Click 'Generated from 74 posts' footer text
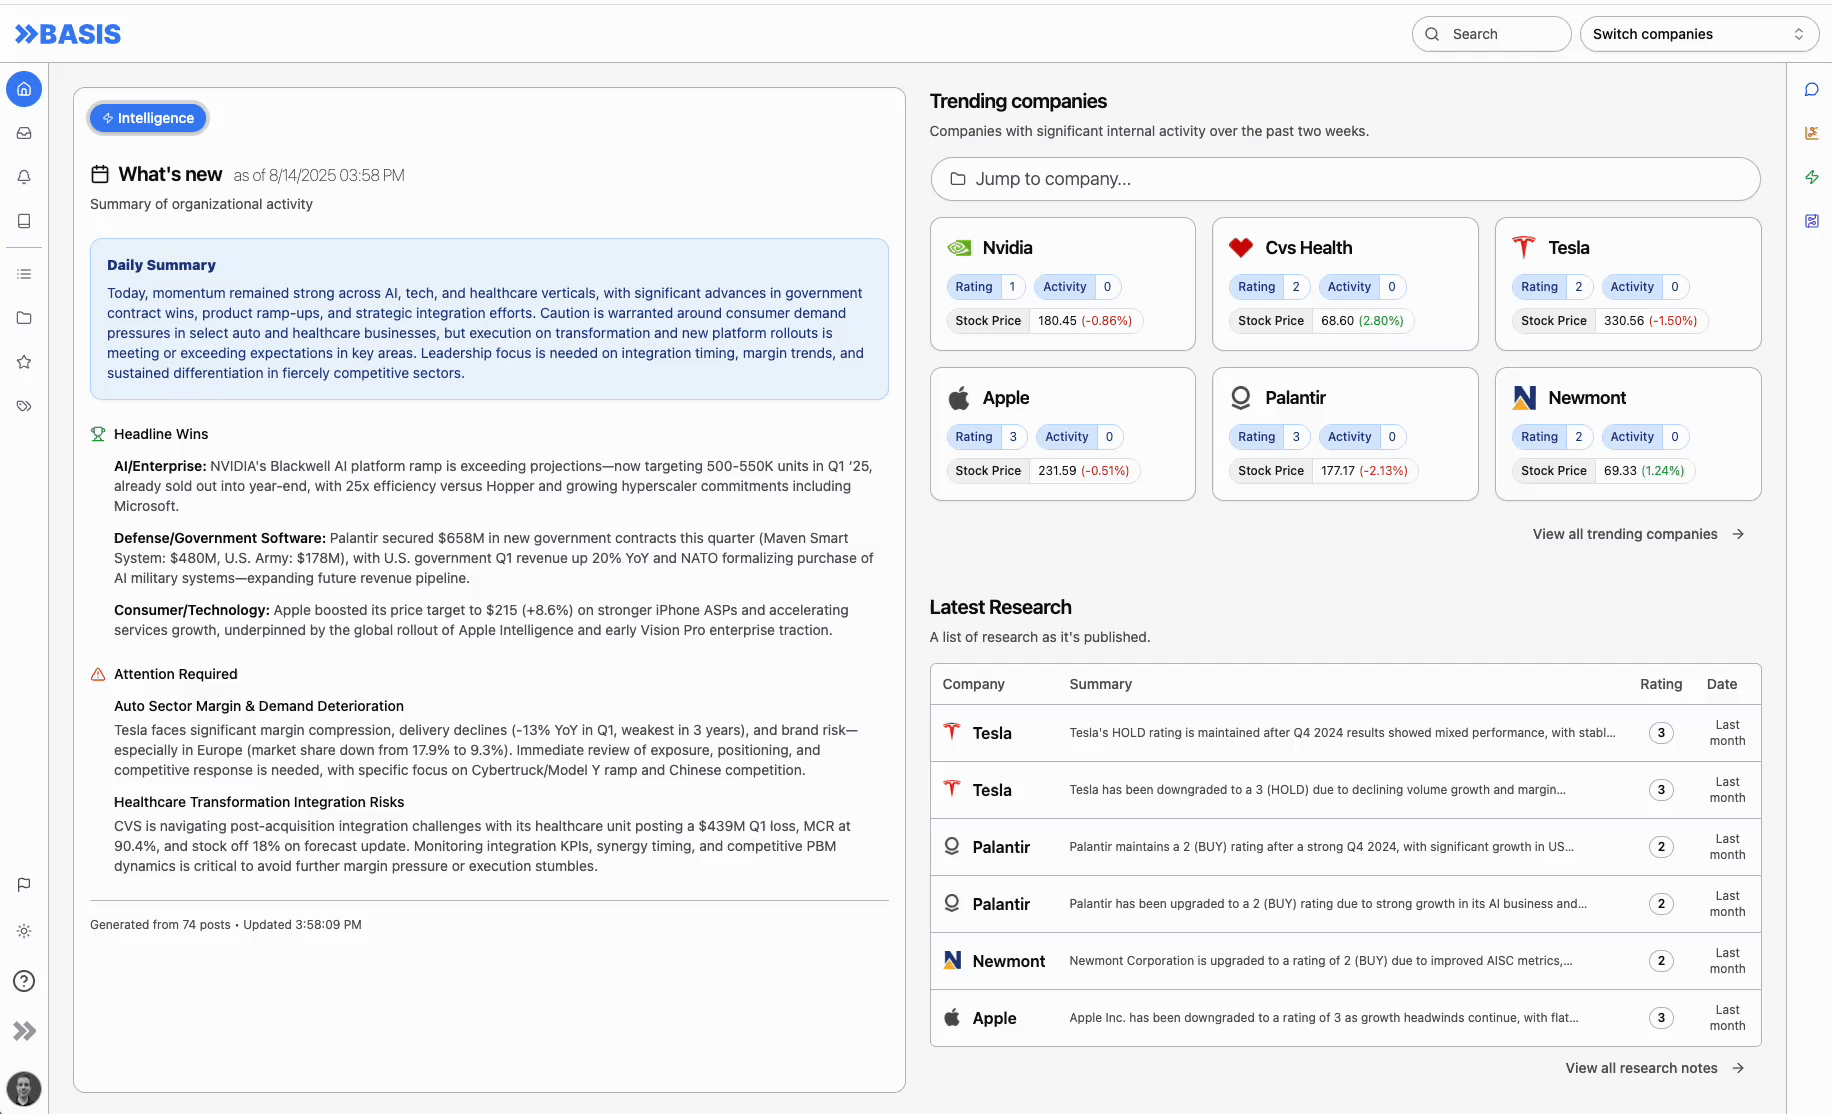Viewport: 1832px width, 1114px height. pyautogui.click(x=160, y=925)
